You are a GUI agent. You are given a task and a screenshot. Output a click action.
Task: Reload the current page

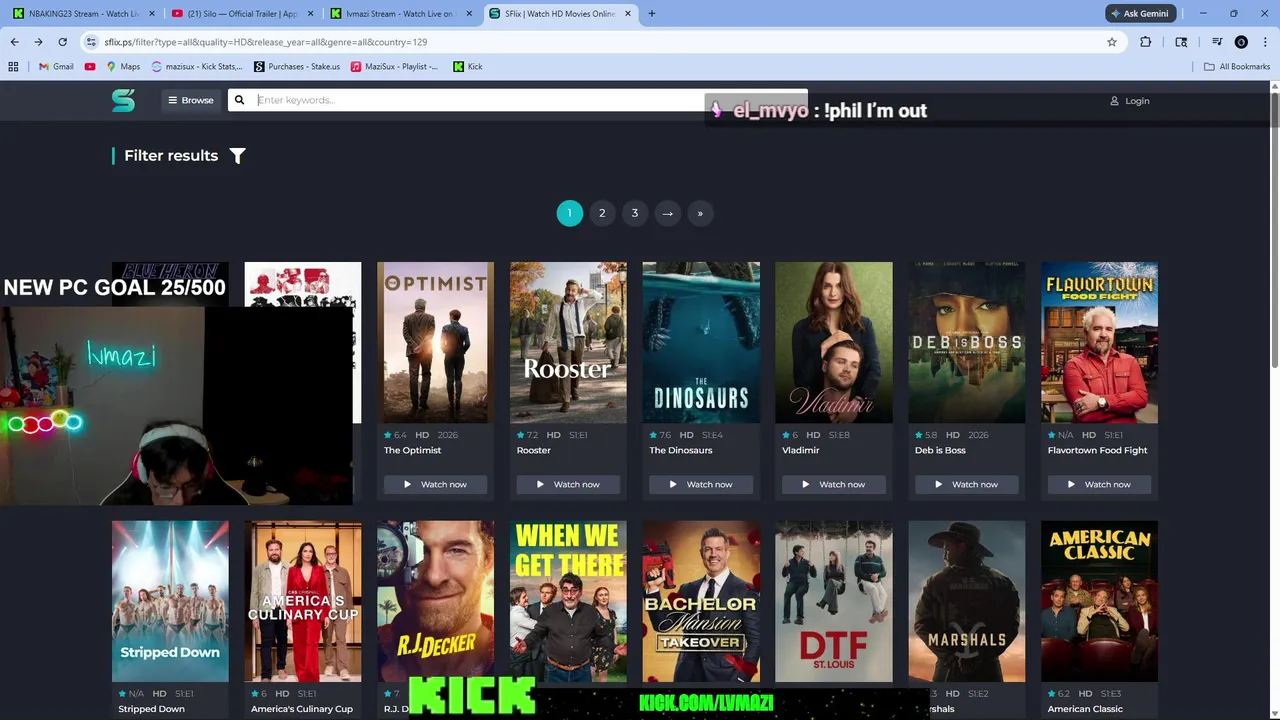point(62,42)
